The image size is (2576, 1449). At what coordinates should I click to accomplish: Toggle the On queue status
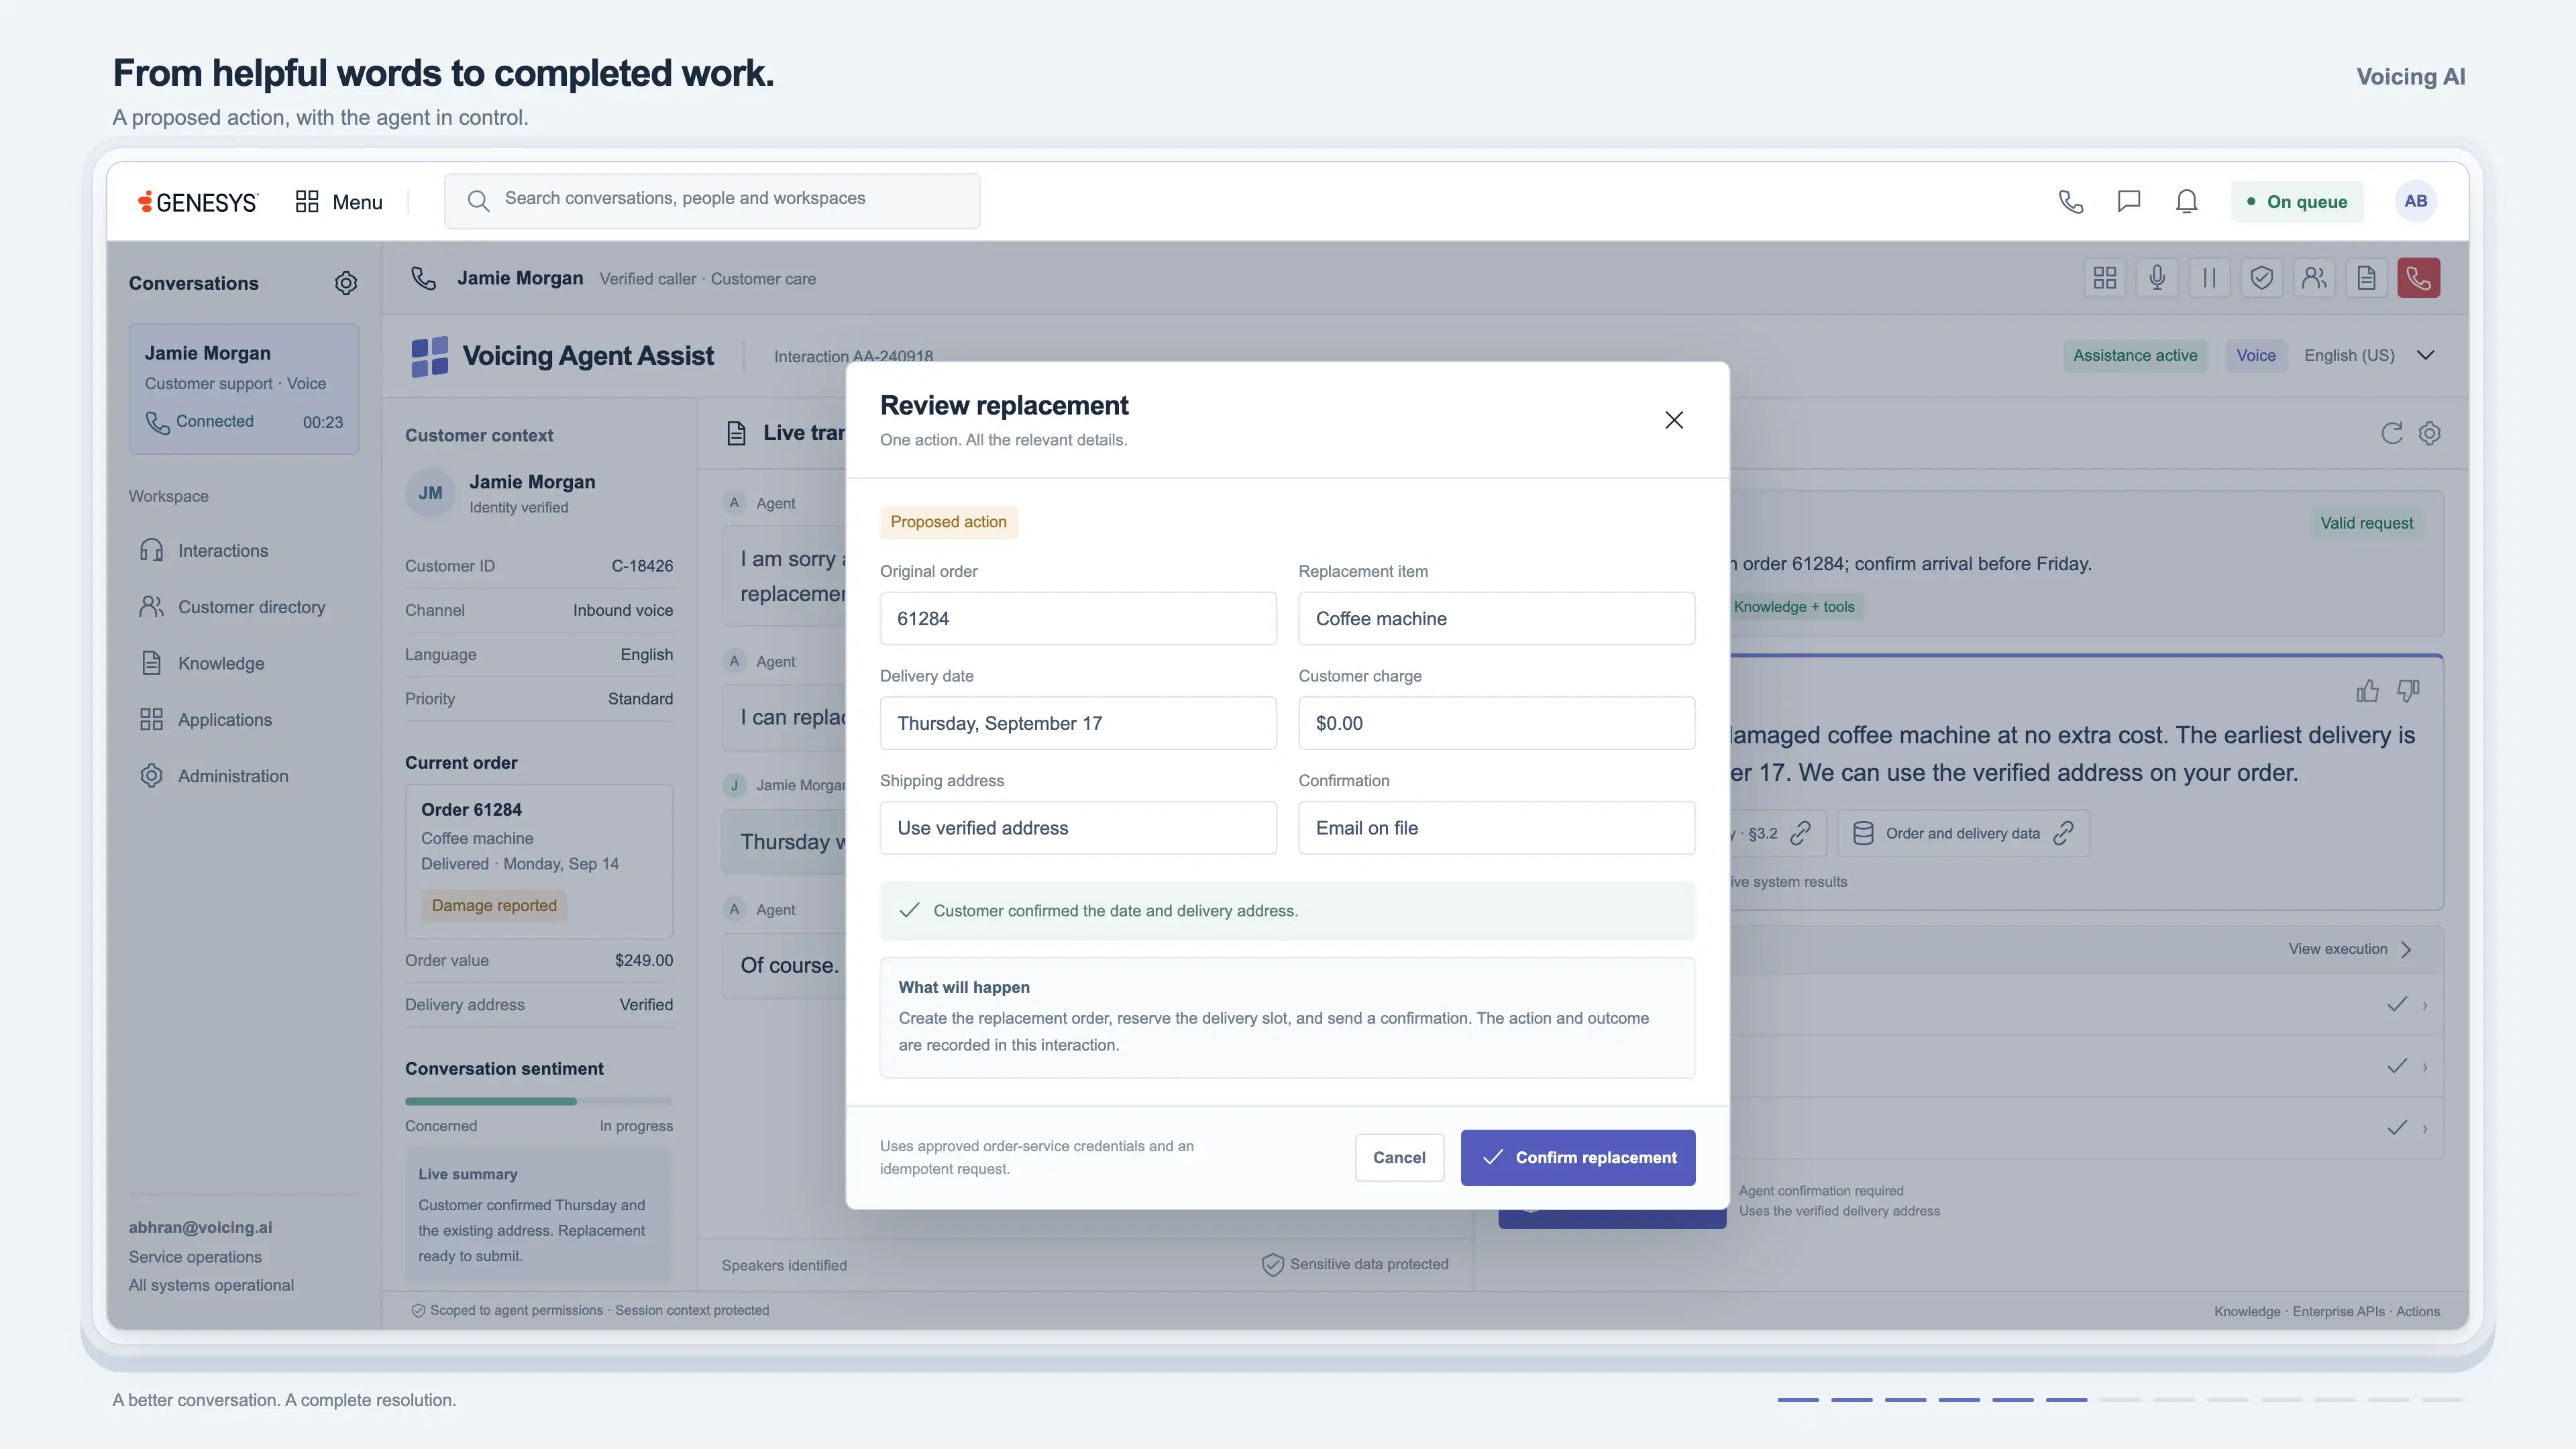point(2297,201)
